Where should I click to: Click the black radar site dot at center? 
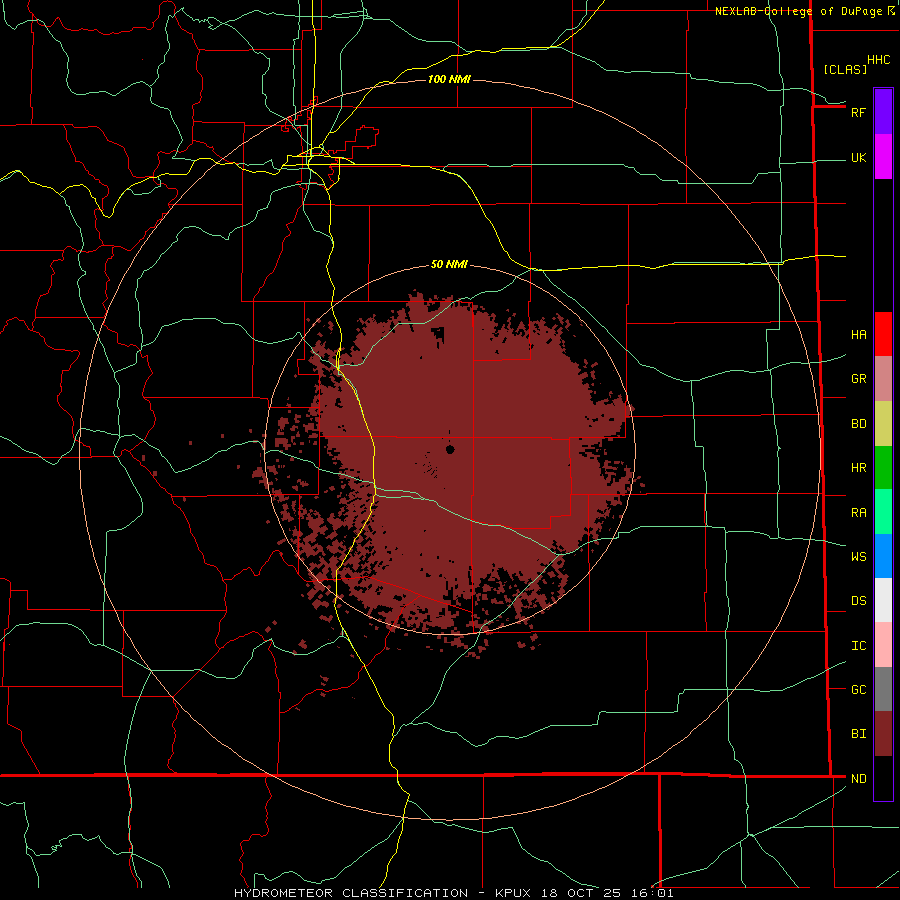(x=450, y=449)
